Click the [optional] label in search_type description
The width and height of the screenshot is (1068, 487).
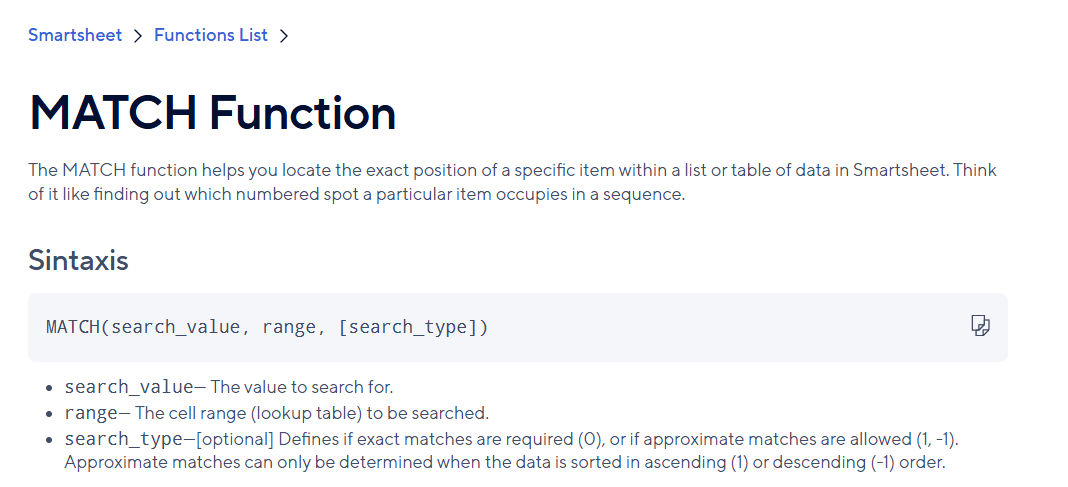coord(235,439)
